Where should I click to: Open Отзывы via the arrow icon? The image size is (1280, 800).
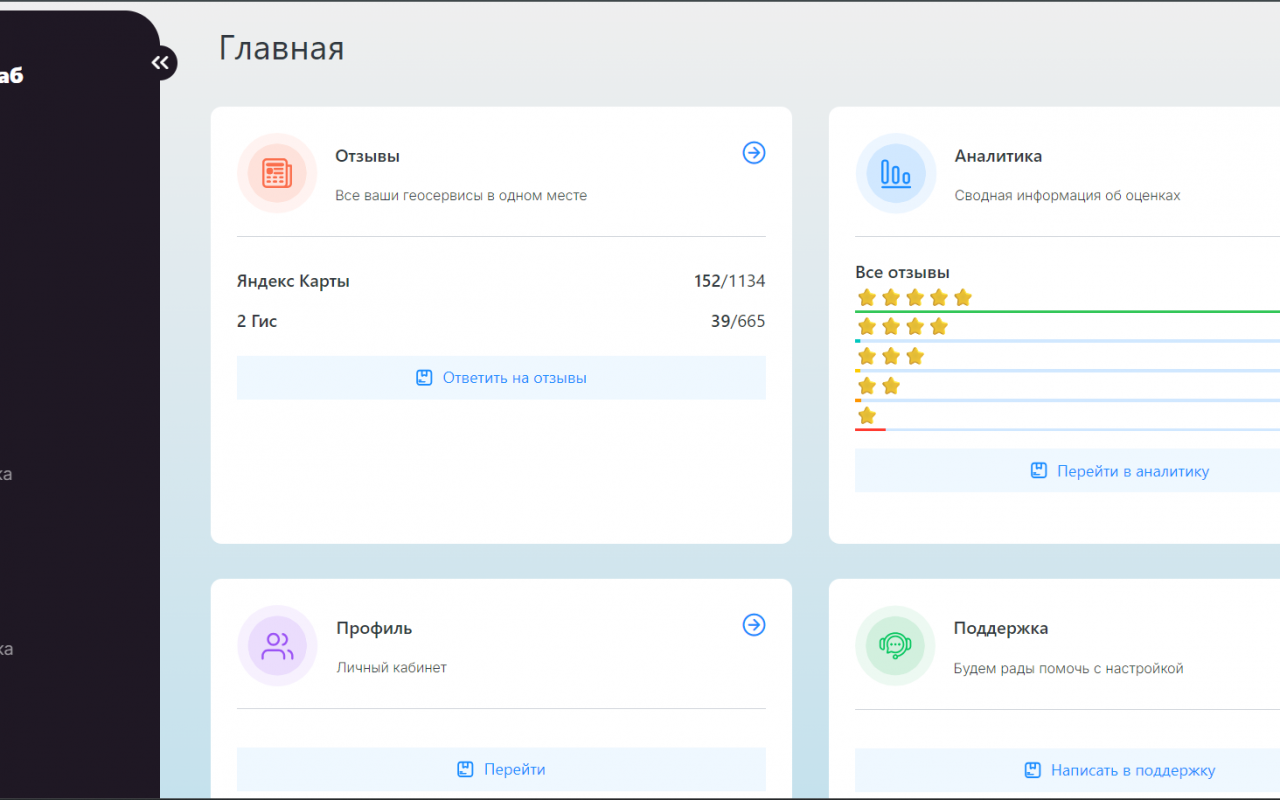tap(754, 152)
